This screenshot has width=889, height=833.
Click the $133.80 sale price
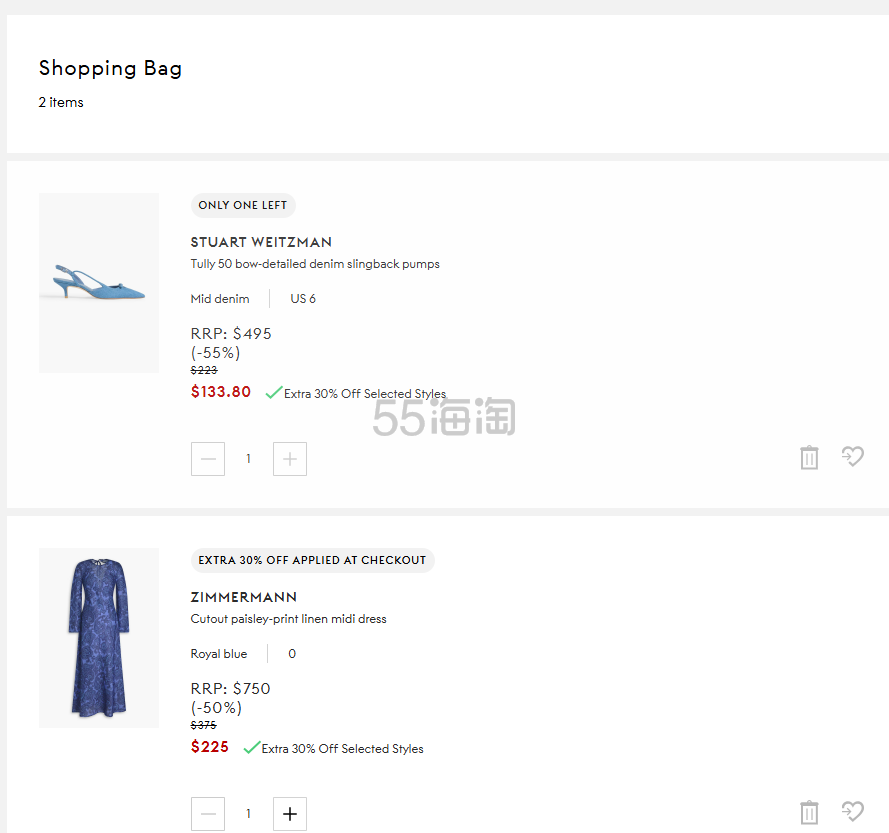[221, 392]
